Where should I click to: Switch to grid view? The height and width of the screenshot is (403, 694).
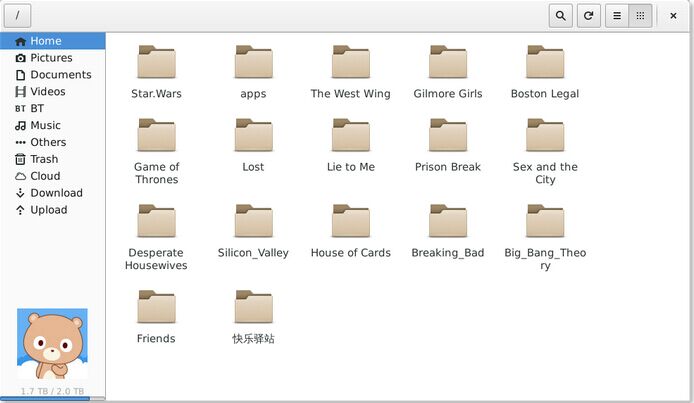pyautogui.click(x=640, y=16)
